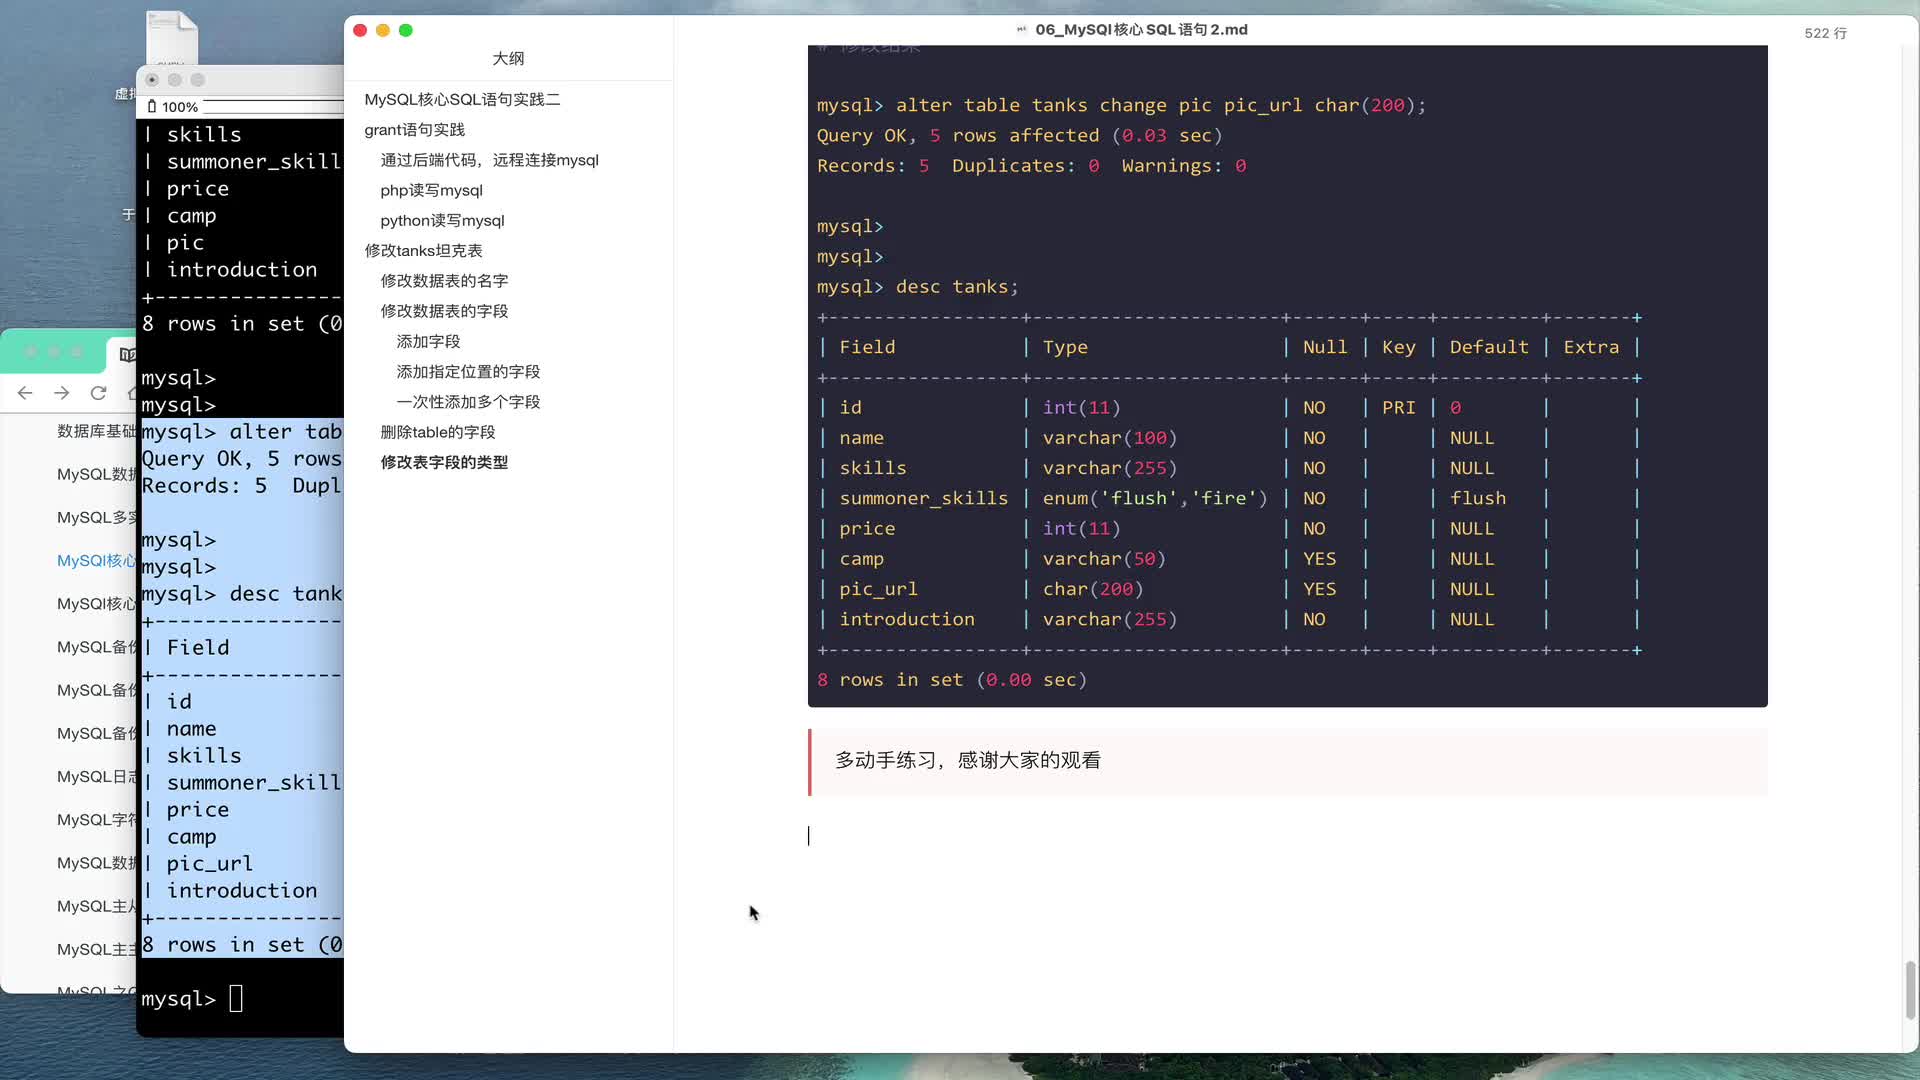Go to php读写mysql outline heading

click(x=431, y=190)
